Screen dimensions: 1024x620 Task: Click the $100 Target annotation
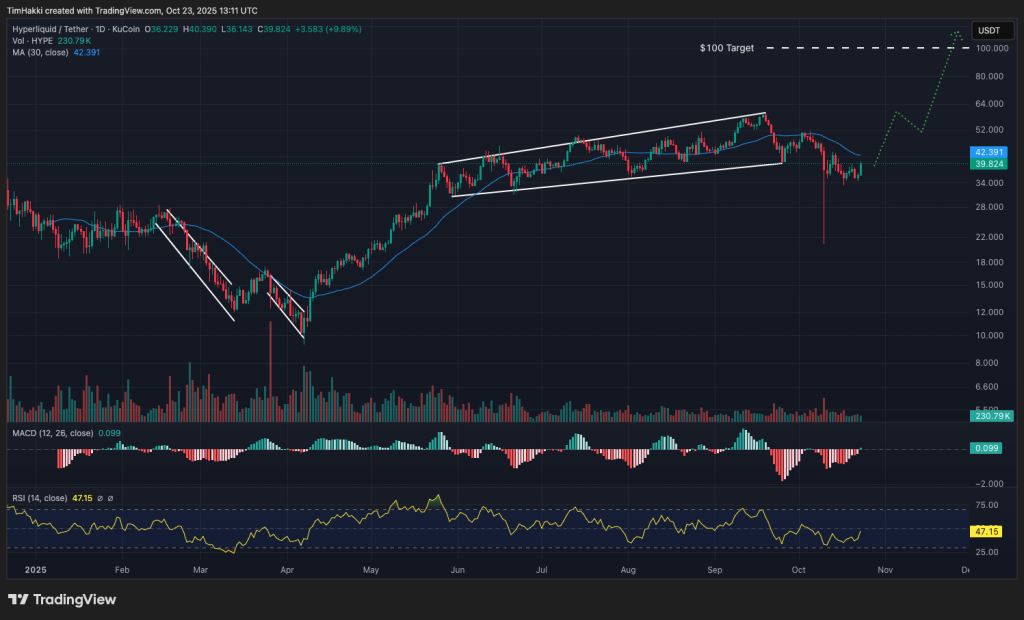(725, 48)
